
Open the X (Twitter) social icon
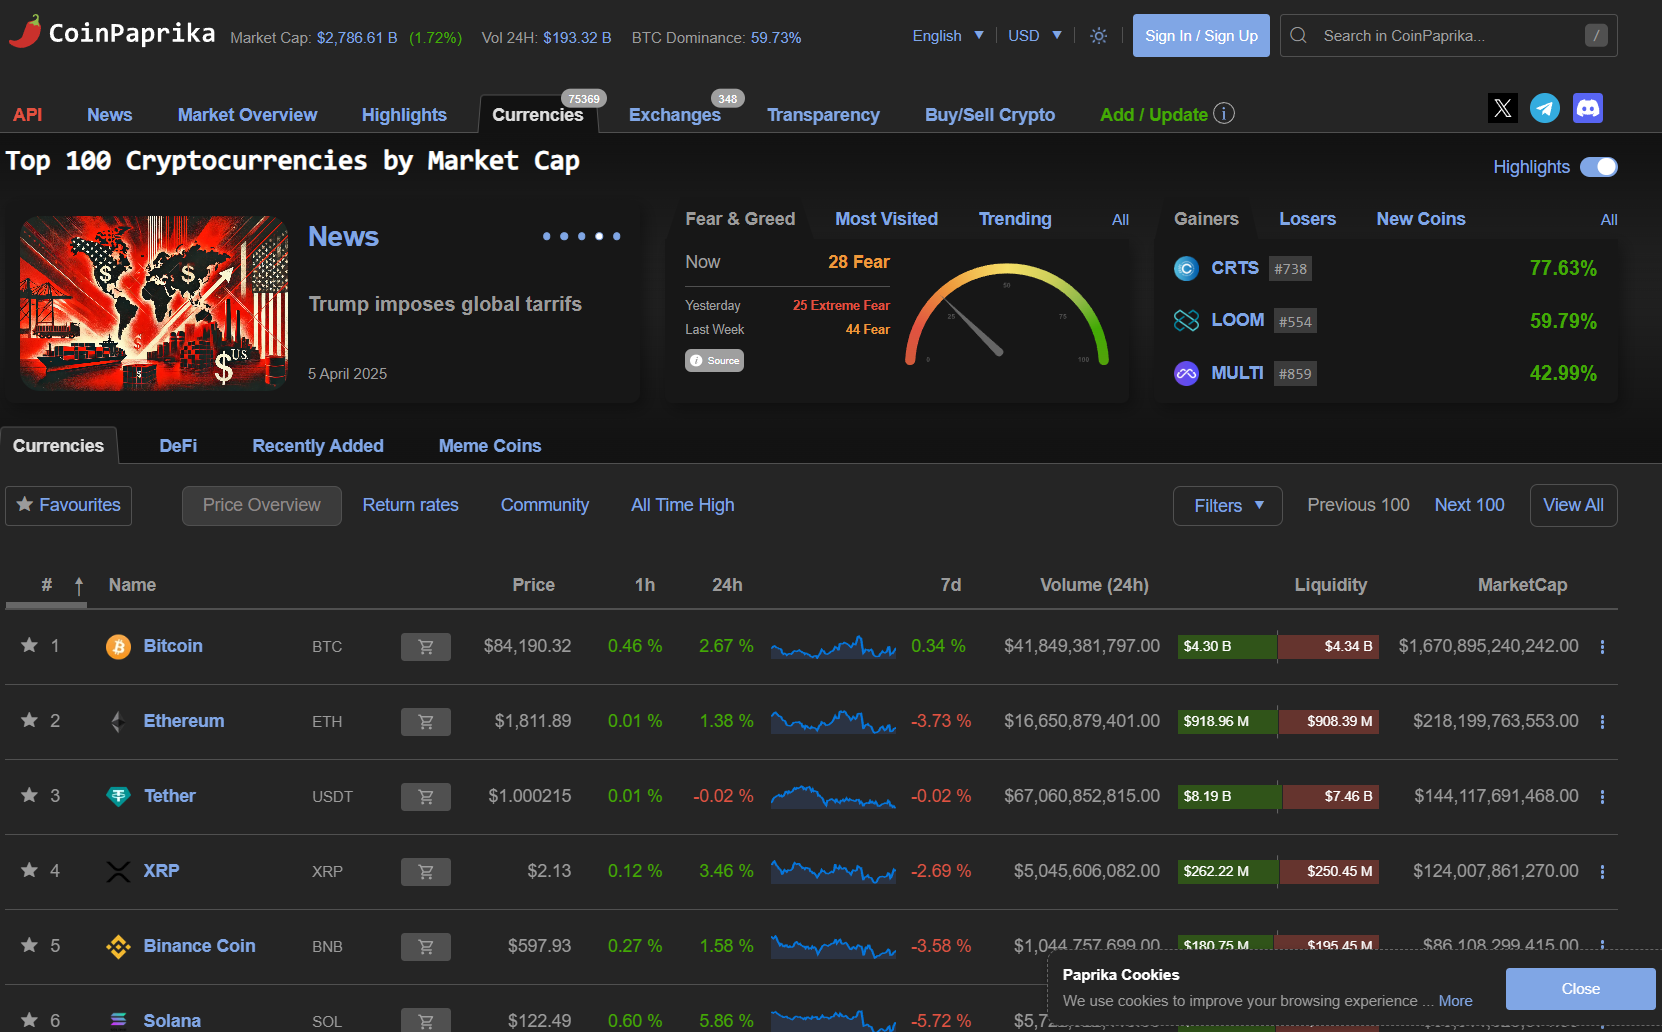pos(1502,108)
